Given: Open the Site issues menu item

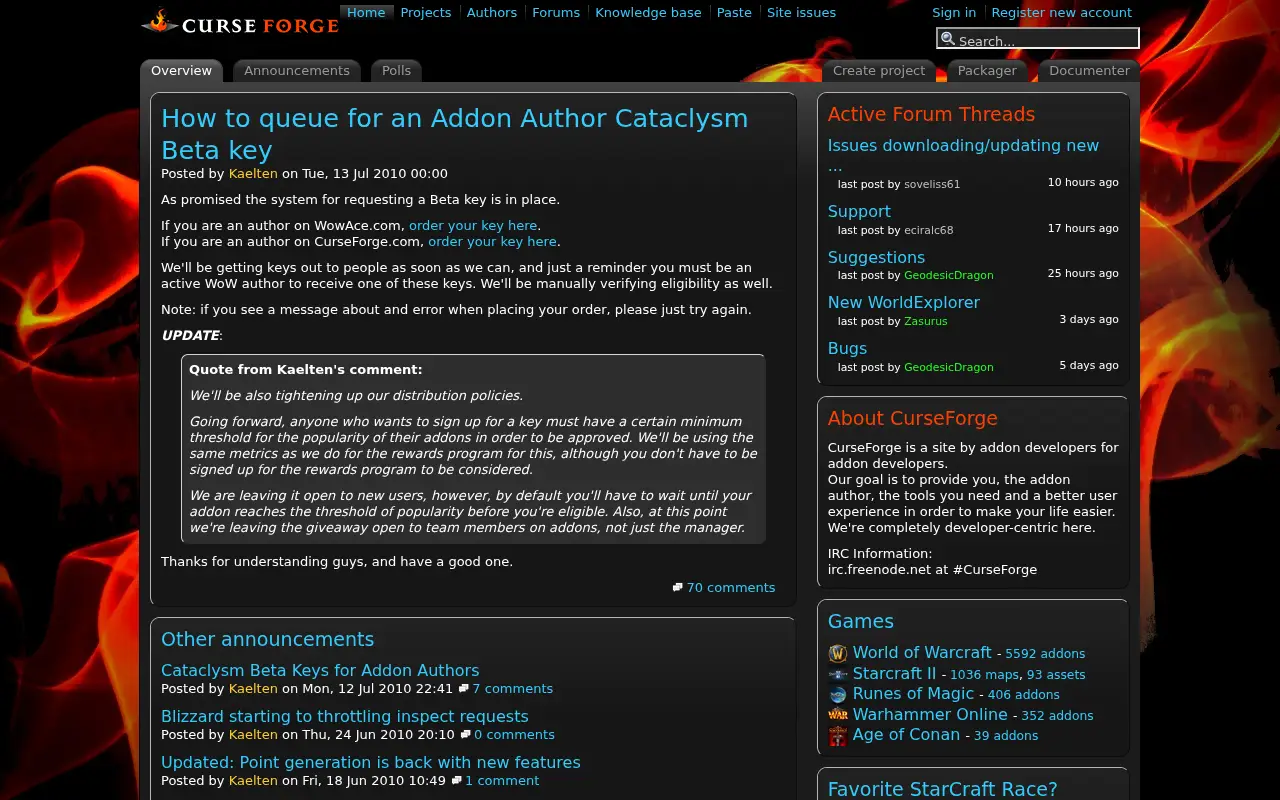Looking at the screenshot, I should (x=801, y=13).
